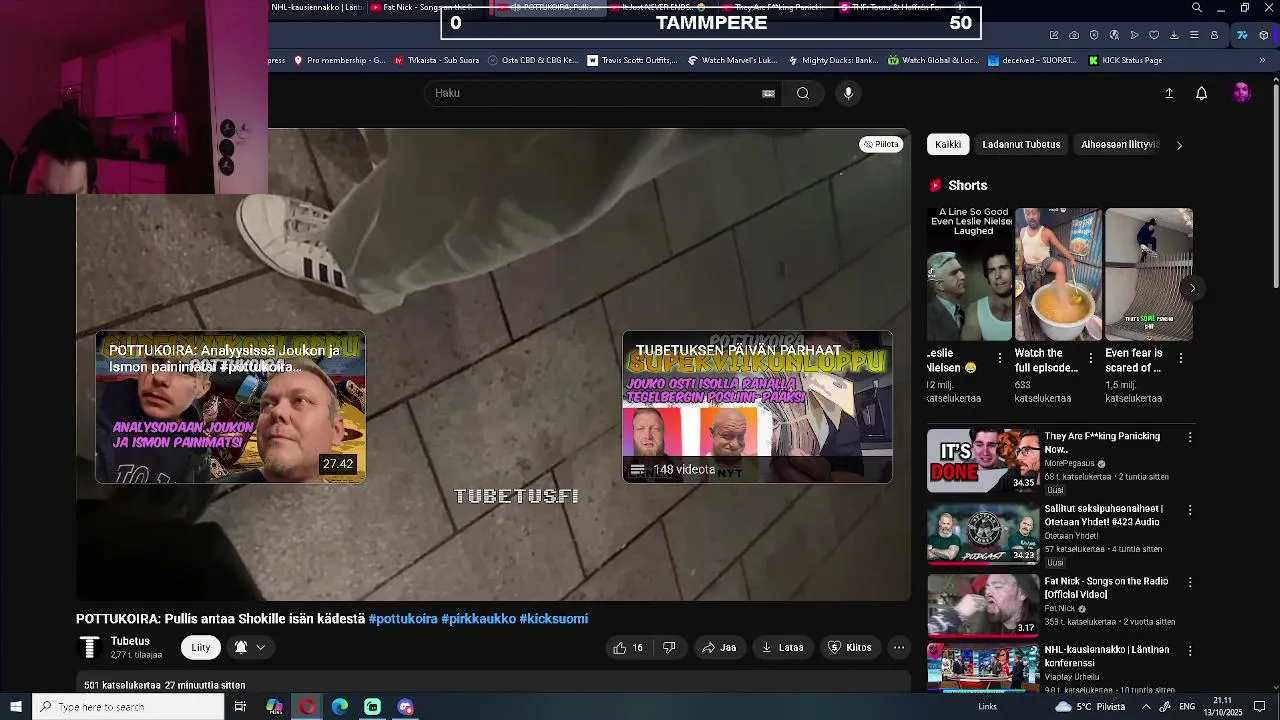Open the Tubetus channel avatar
Screen dimensions: 1280x720
[x=90, y=648]
